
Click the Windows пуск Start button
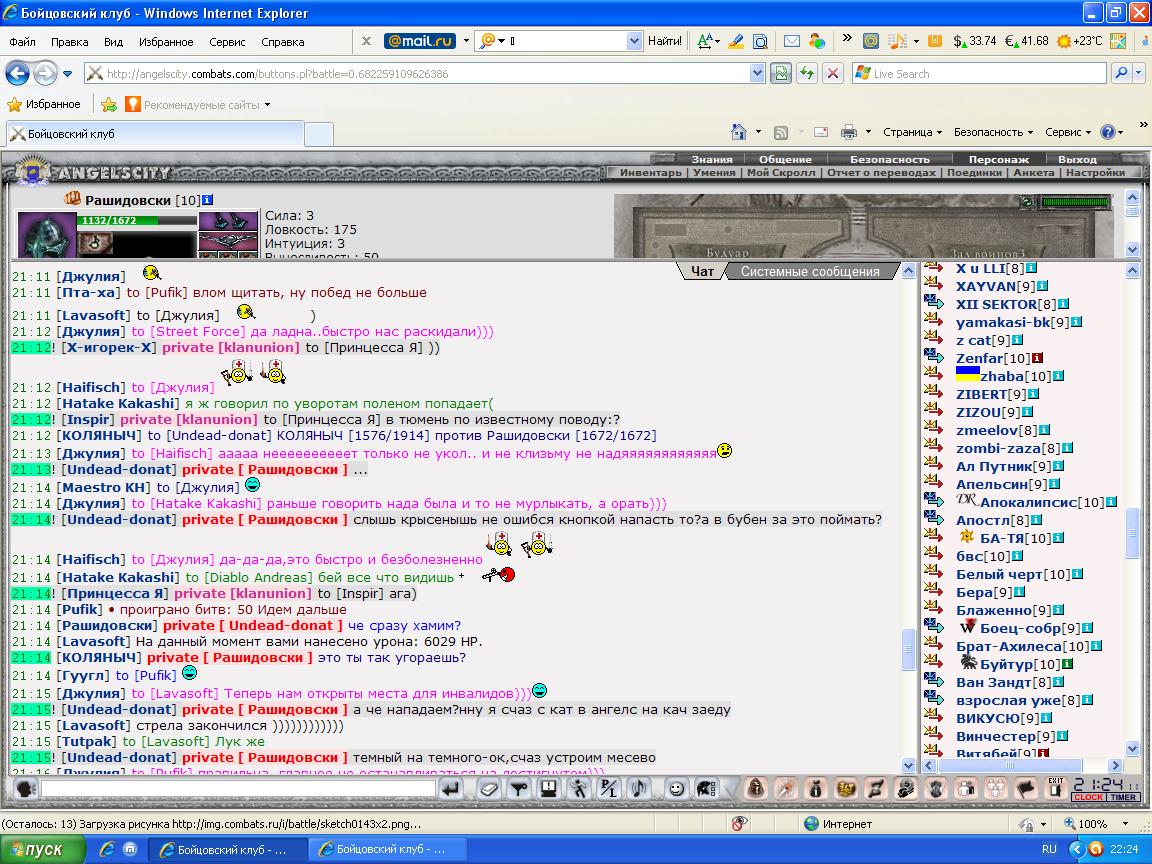pyautogui.click(x=43, y=849)
